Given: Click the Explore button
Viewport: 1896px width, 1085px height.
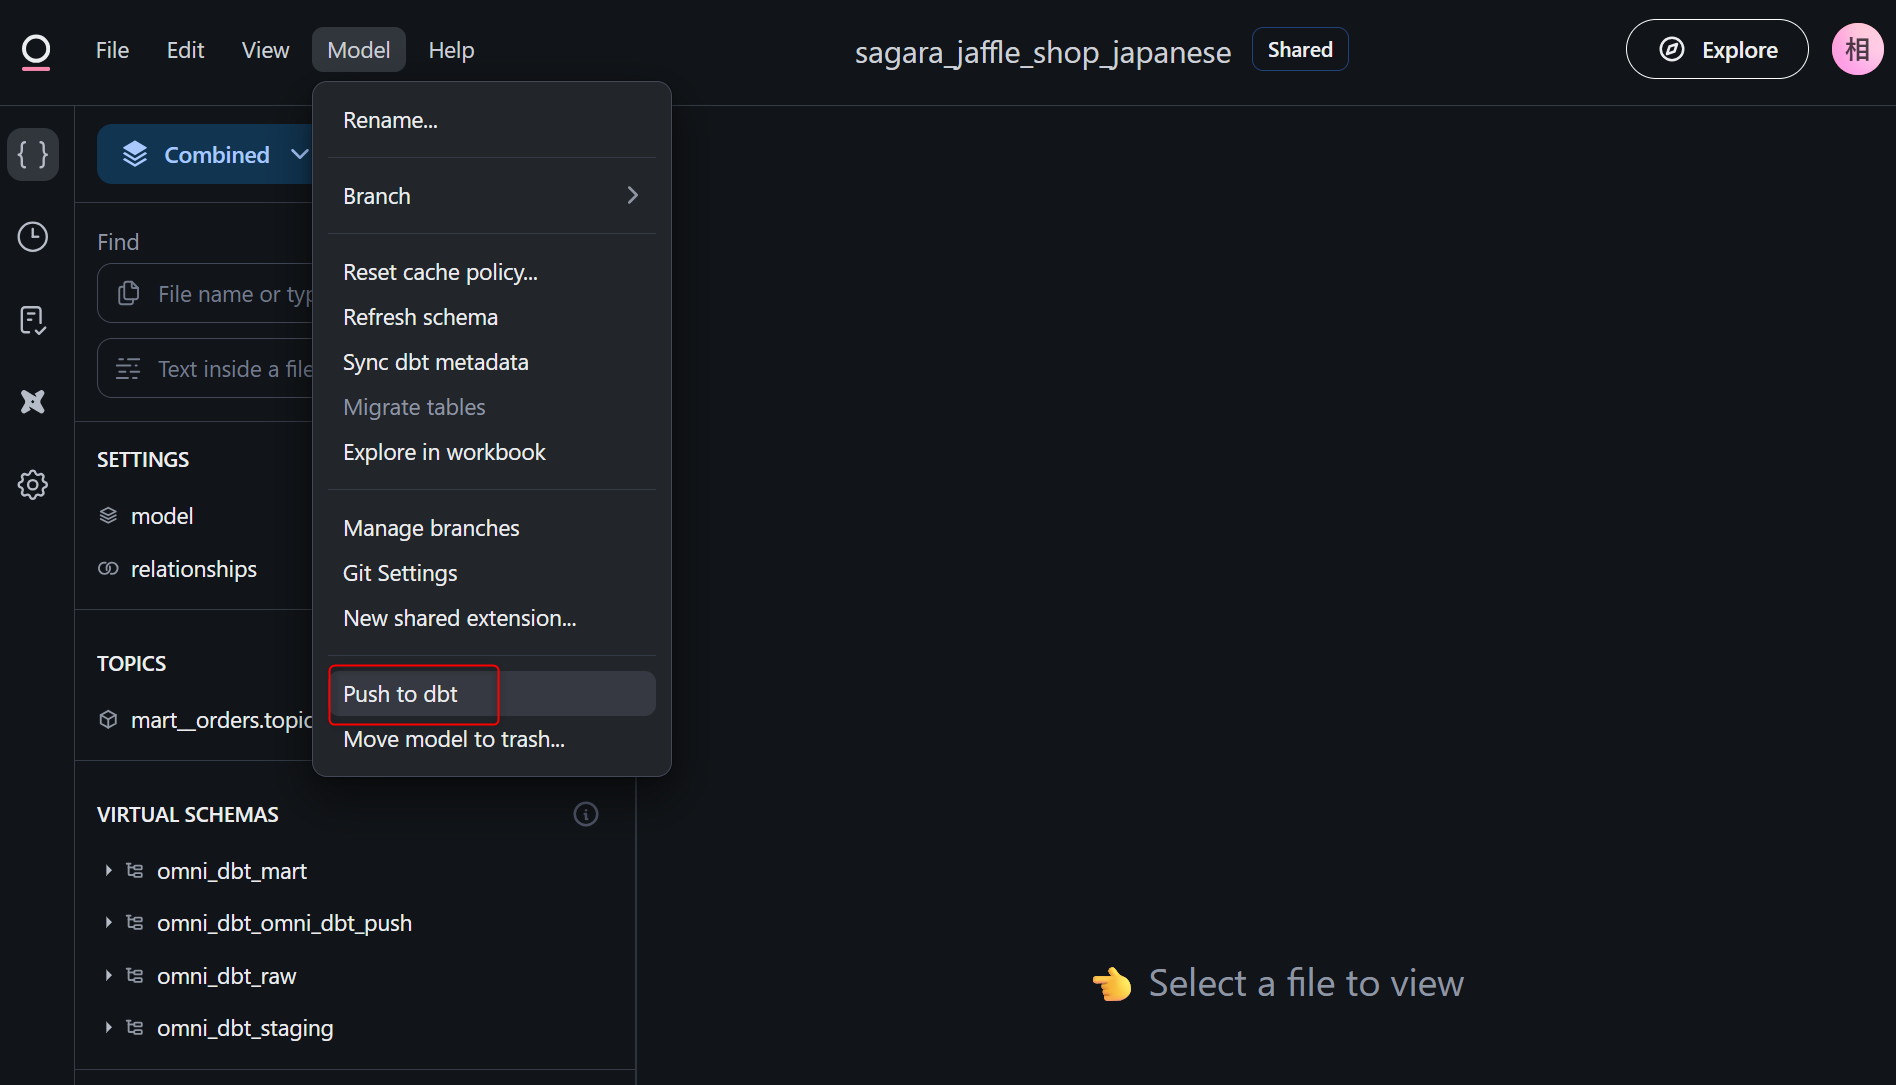Looking at the screenshot, I should pyautogui.click(x=1716, y=50).
